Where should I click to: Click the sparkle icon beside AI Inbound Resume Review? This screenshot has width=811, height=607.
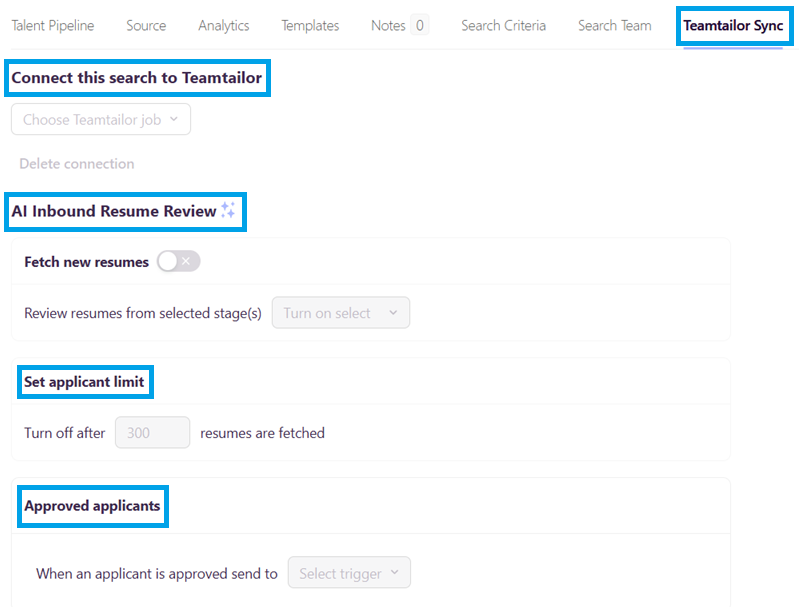tap(228, 210)
